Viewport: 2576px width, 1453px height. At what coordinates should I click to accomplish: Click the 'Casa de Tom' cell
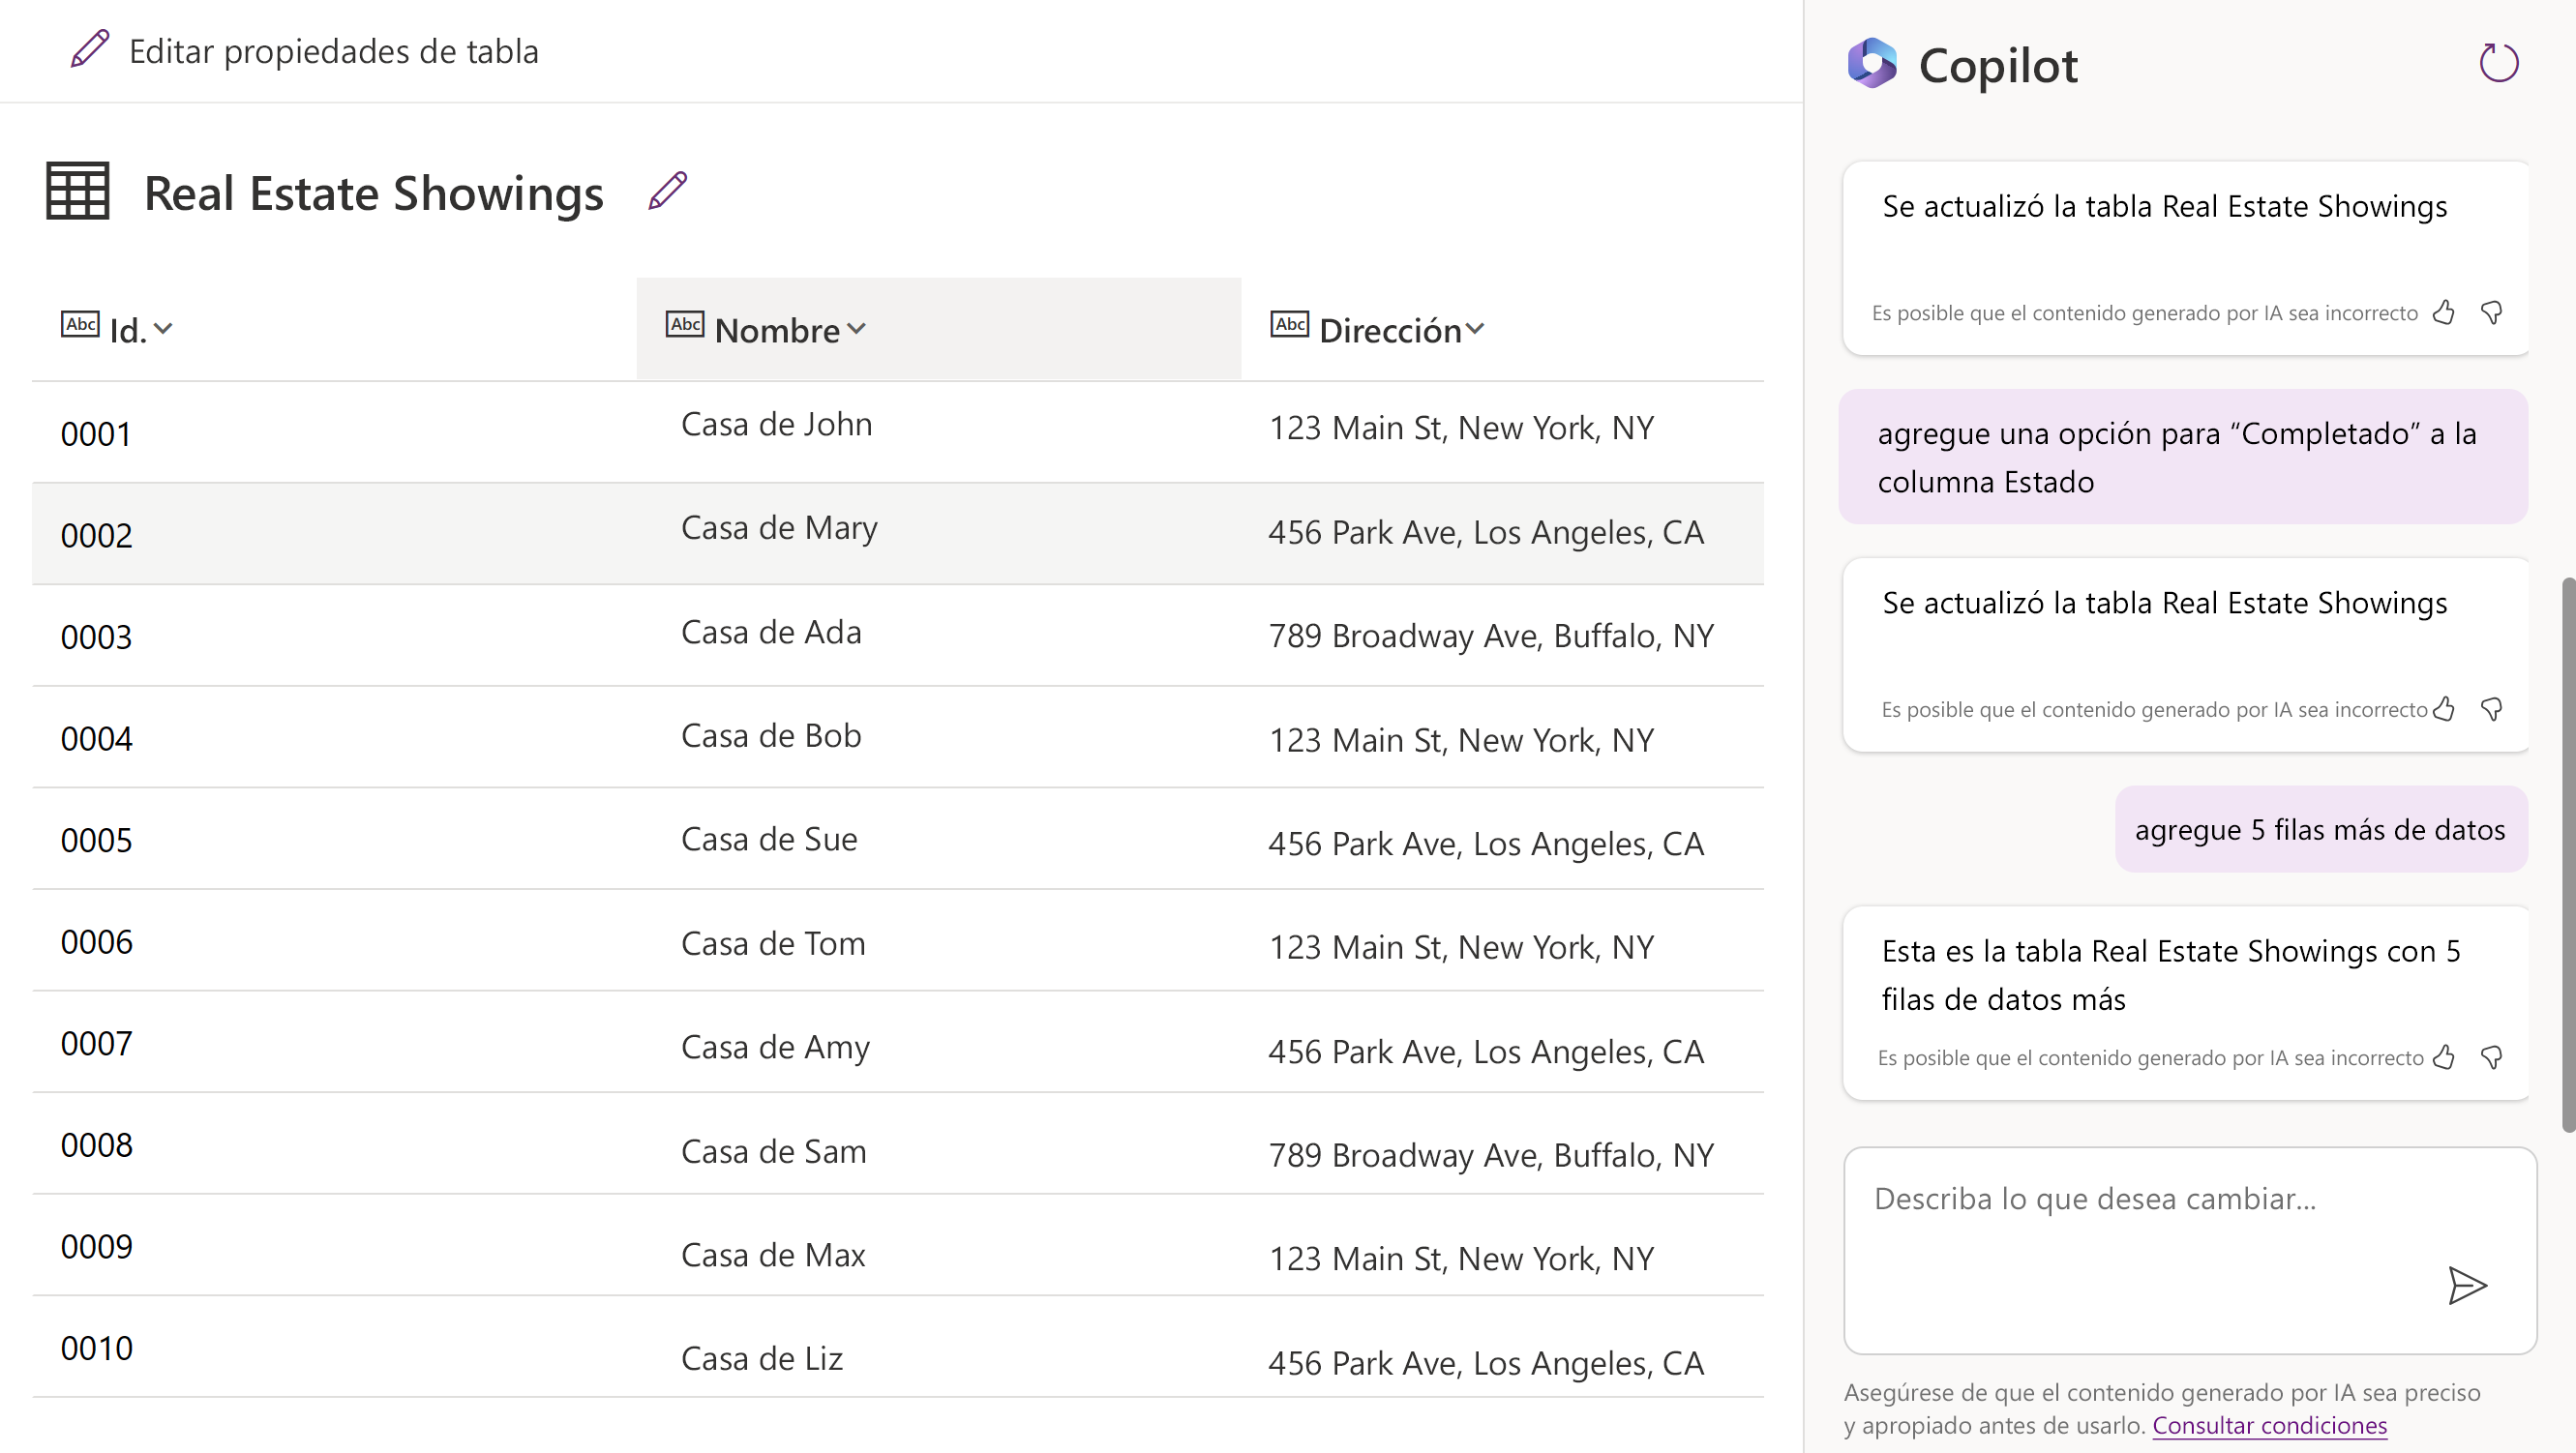tap(773, 943)
